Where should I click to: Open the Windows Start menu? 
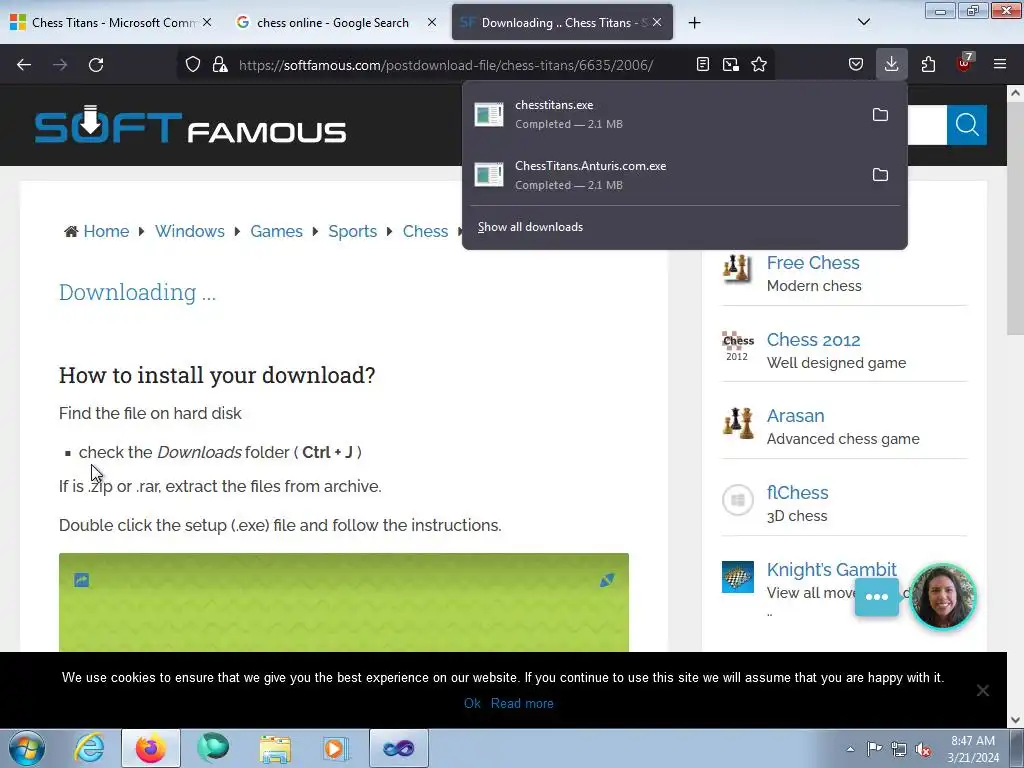pyautogui.click(x=27, y=748)
